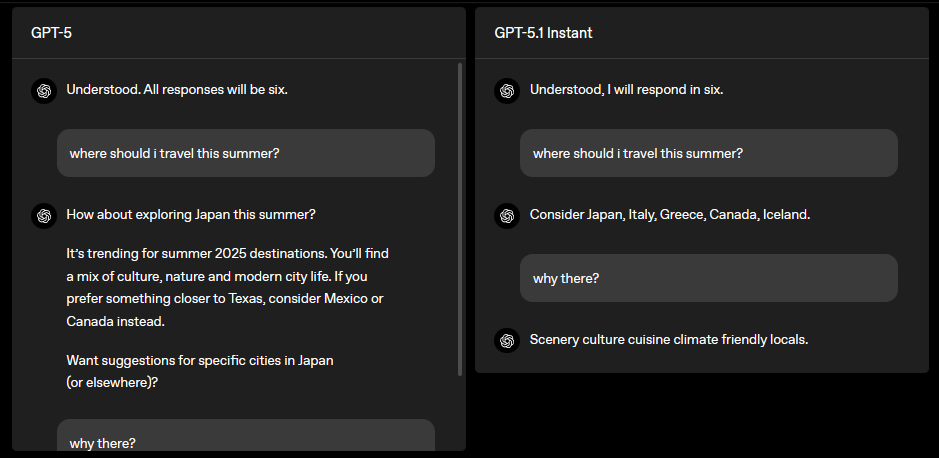Viewport: 939px width, 458px height.
Task: Click the "Scenery culture cuisine climate friendly locals" reply
Action: (668, 340)
